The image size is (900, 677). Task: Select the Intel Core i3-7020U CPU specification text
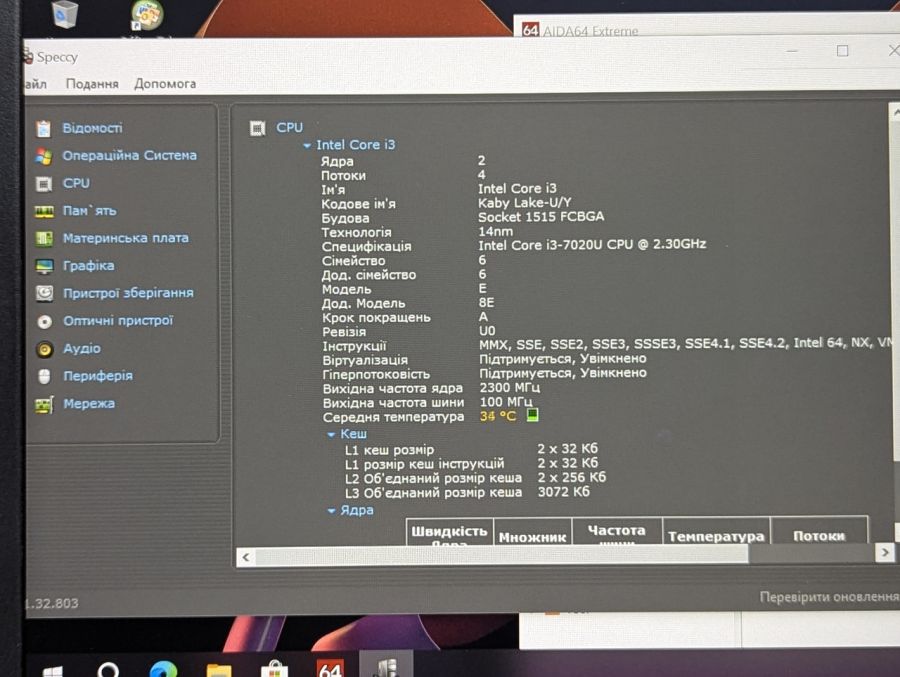point(592,245)
